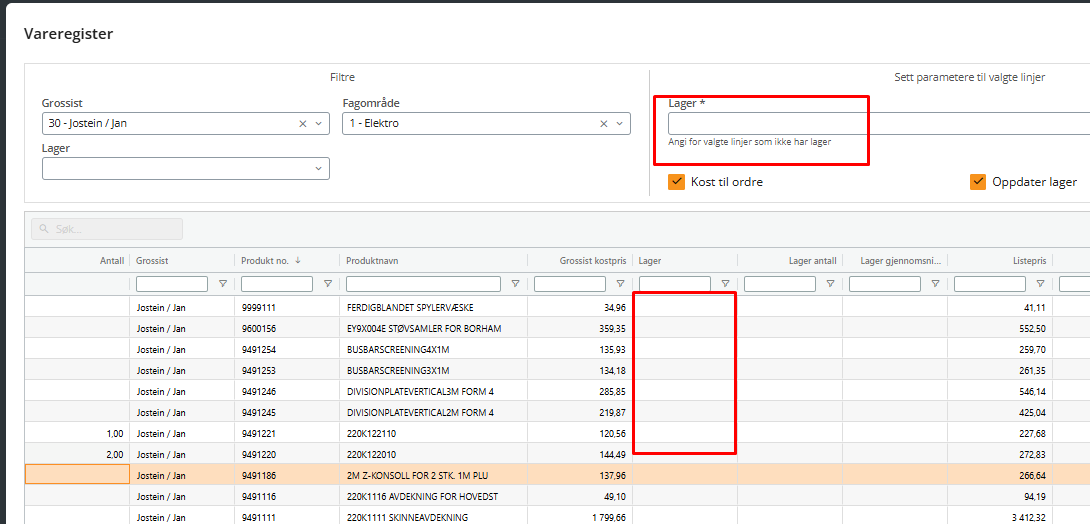Viewport: 1090px width, 524px height.
Task: Toggle the Kost til ordre checkbox
Action: pyautogui.click(x=676, y=182)
